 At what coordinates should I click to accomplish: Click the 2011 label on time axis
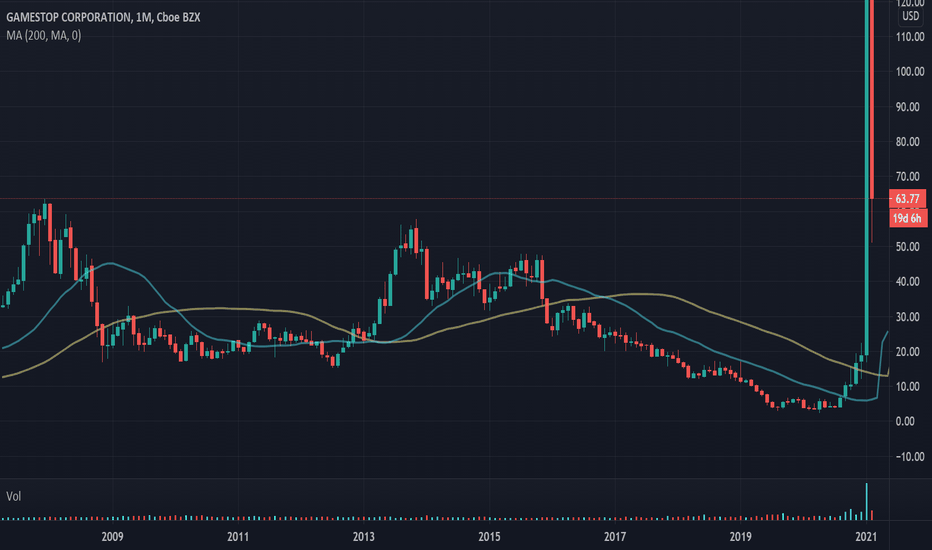238,536
